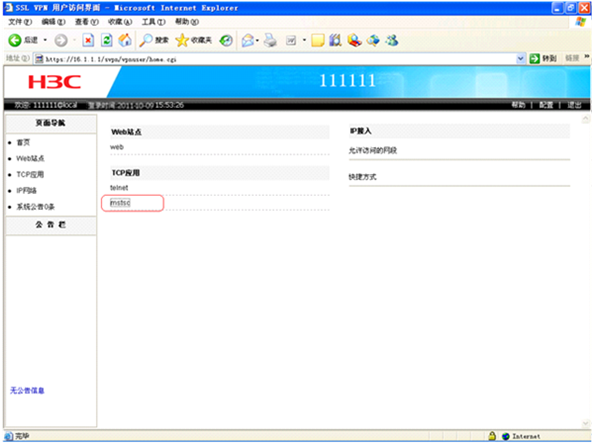This screenshot has width=594, height=445.
Task: Launch the mstsc TCP application link
Action: click(120, 203)
